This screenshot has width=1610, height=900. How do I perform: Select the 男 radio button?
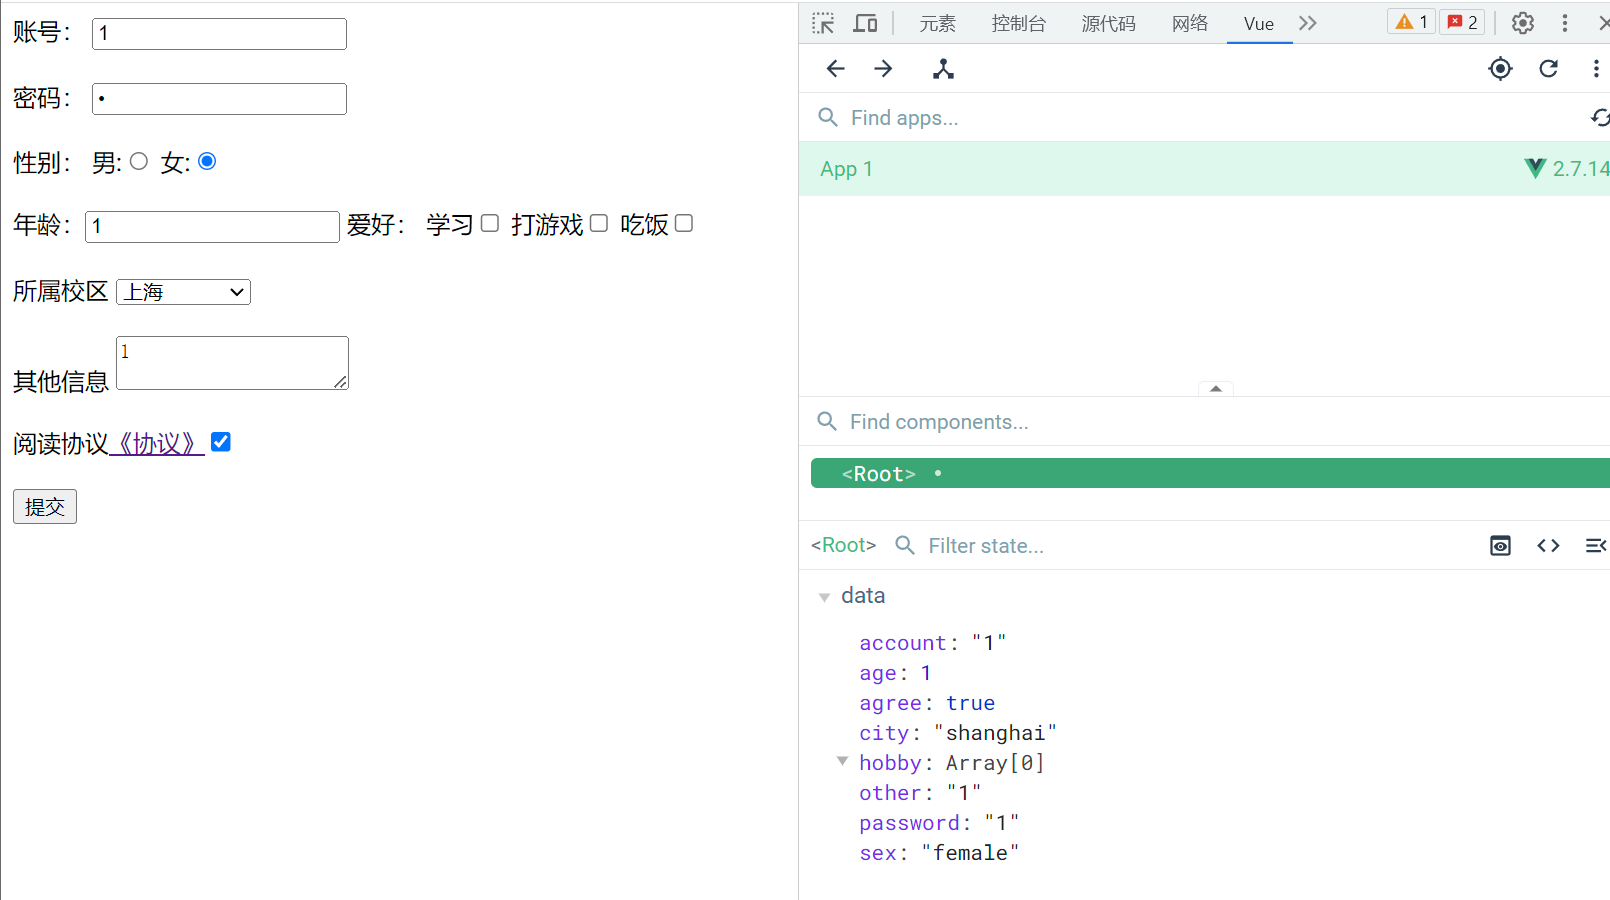(x=139, y=161)
